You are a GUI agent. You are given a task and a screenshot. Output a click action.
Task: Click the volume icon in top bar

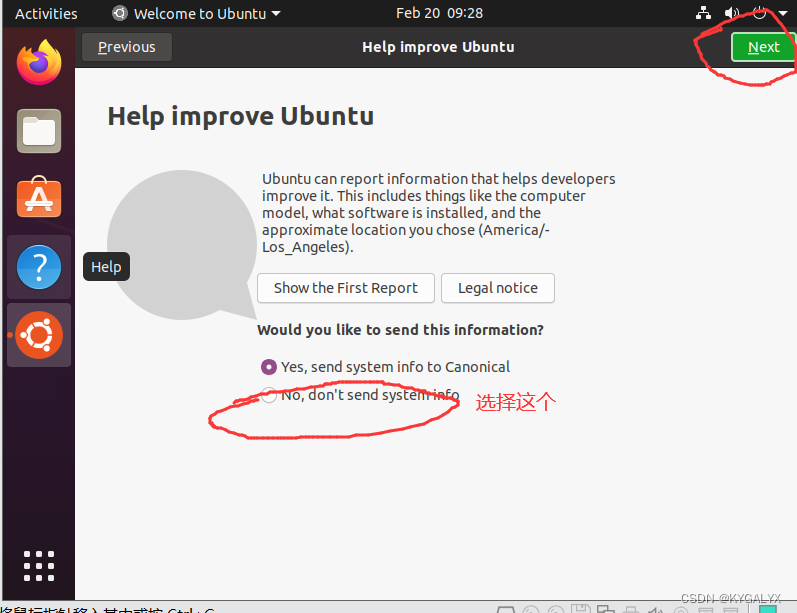pyautogui.click(x=731, y=13)
